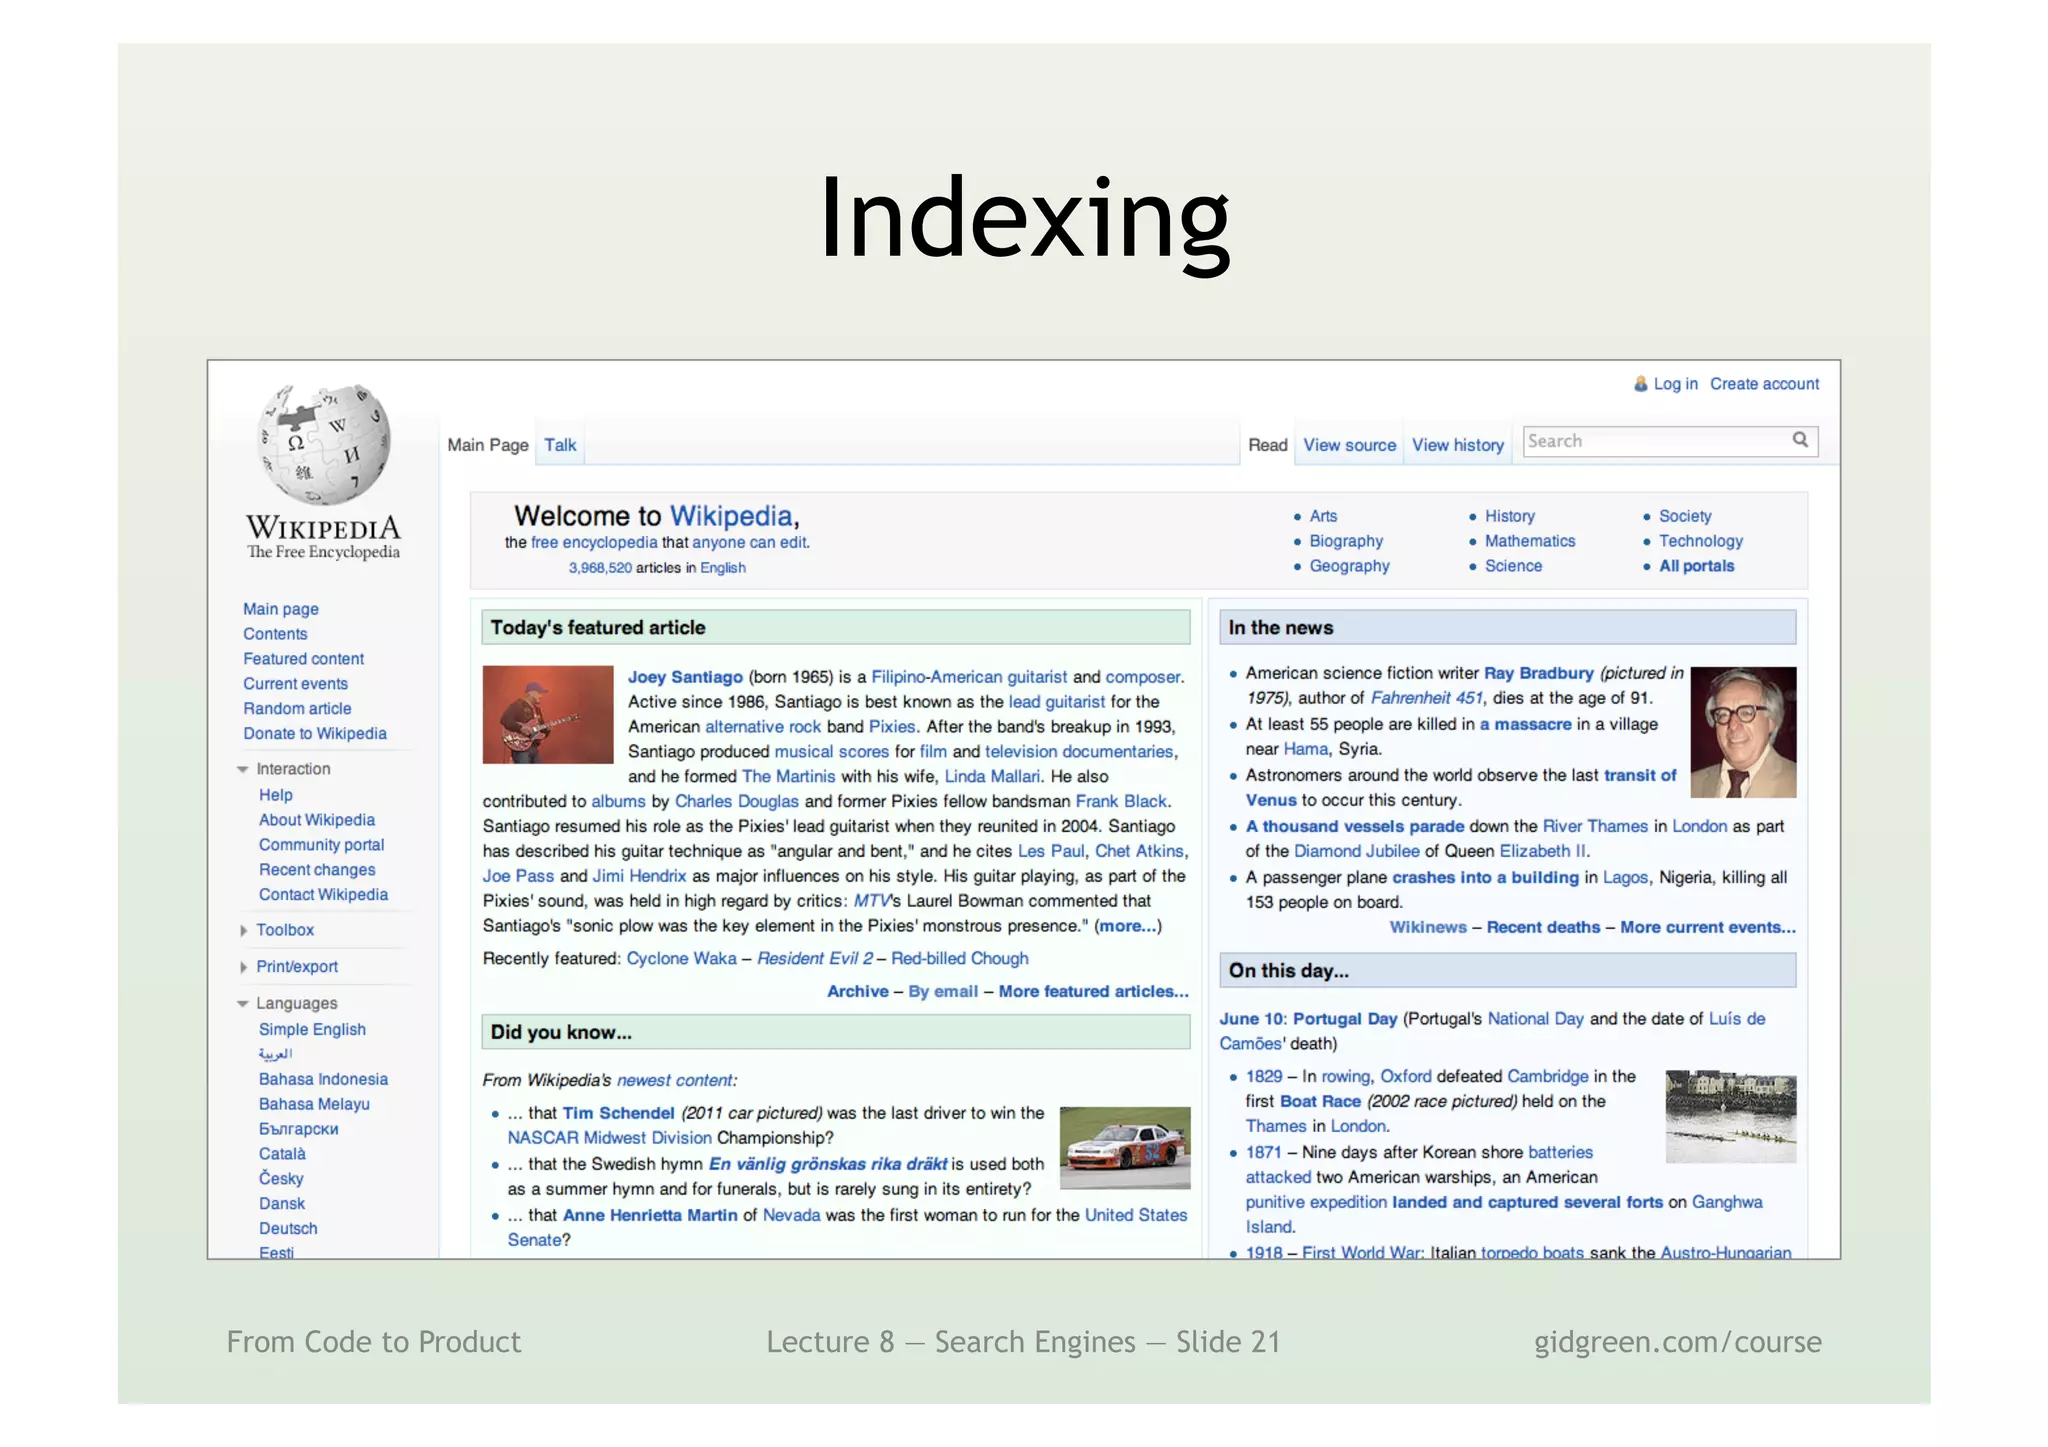Viewport: 2048px width, 1447px height.
Task: Open the Geography portal link
Action: coord(1349,566)
